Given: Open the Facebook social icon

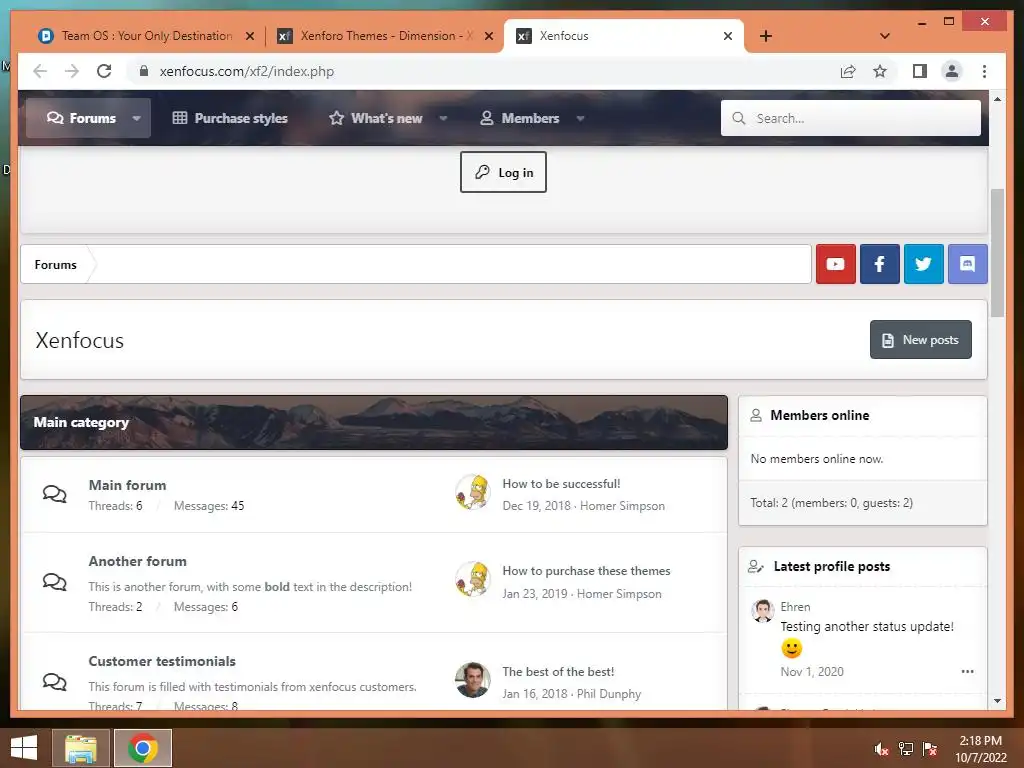Looking at the screenshot, I should pos(879,264).
